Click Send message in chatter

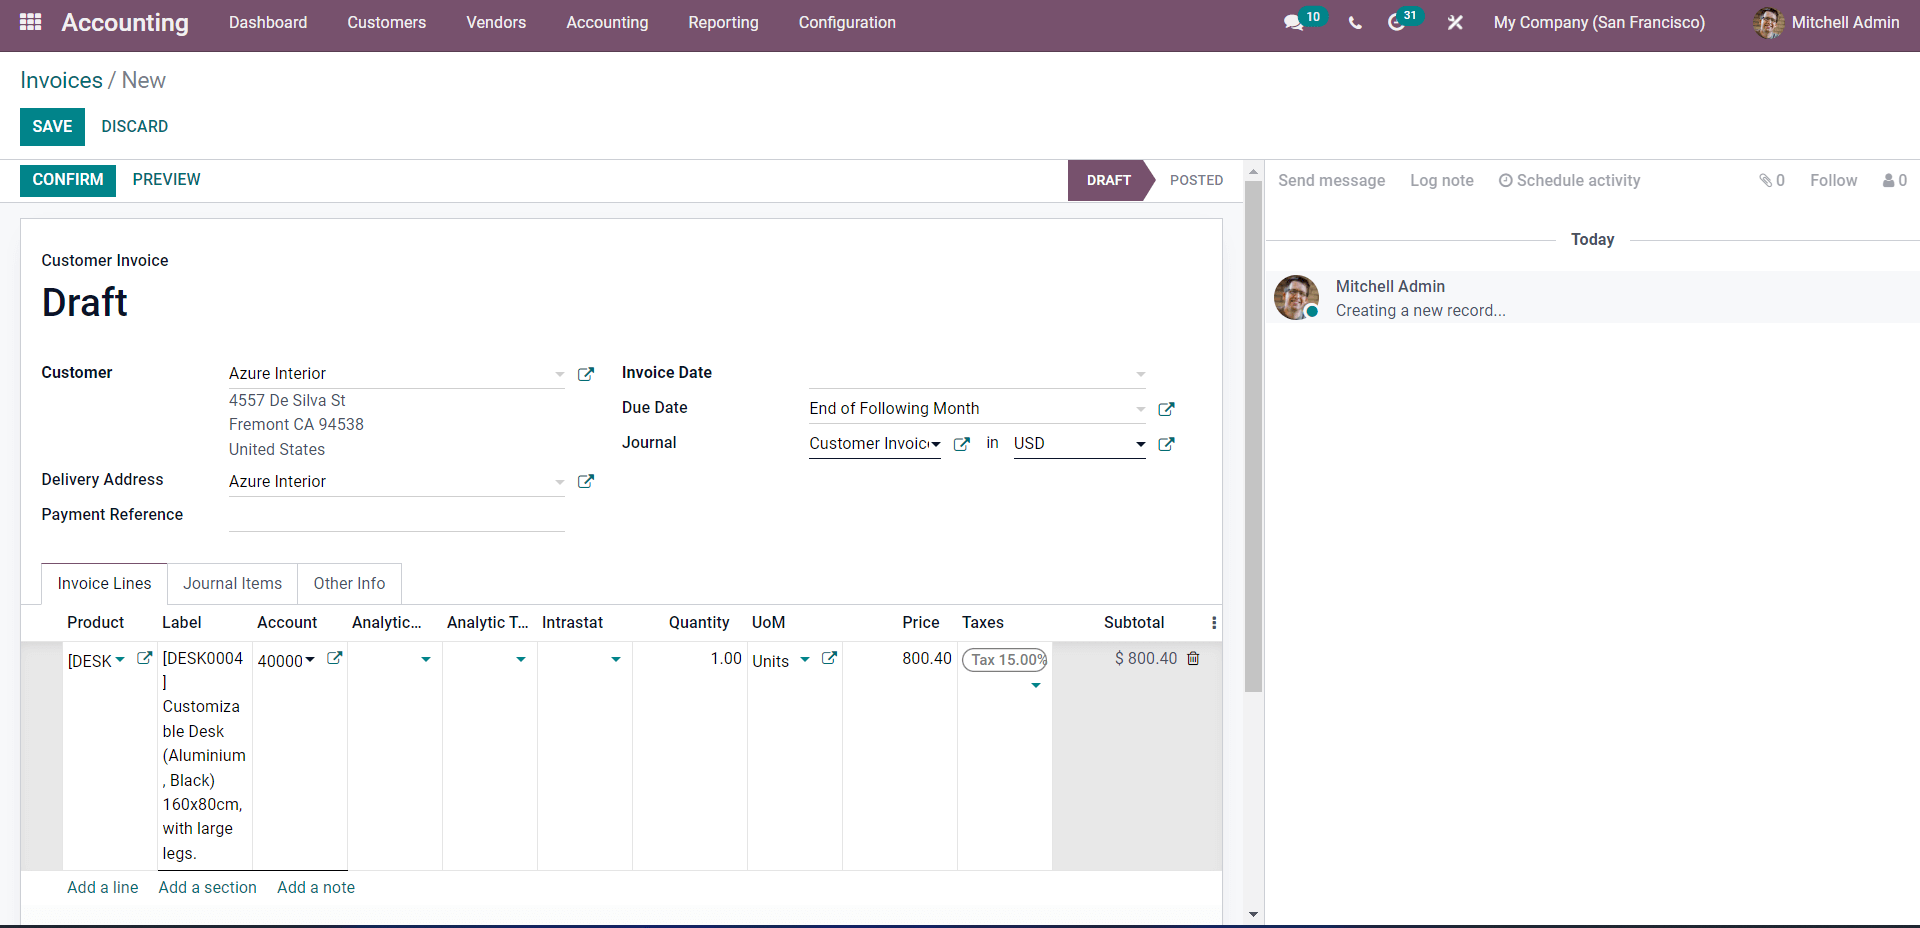click(1331, 180)
